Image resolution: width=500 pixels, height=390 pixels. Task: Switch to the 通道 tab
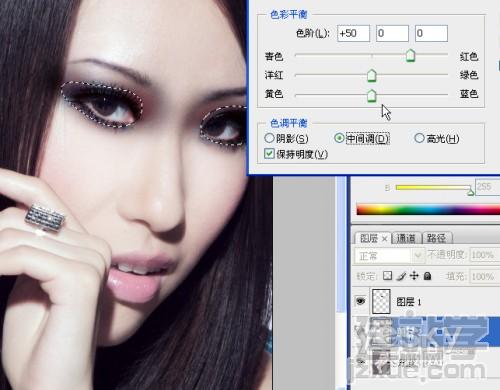coord(406,238)
